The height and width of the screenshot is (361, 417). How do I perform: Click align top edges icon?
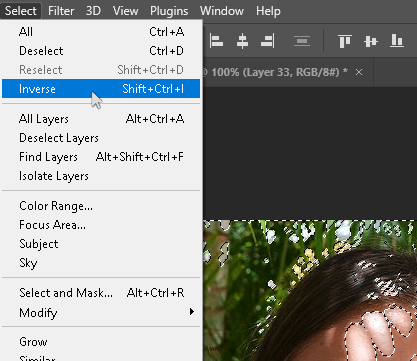coord(345,41)
